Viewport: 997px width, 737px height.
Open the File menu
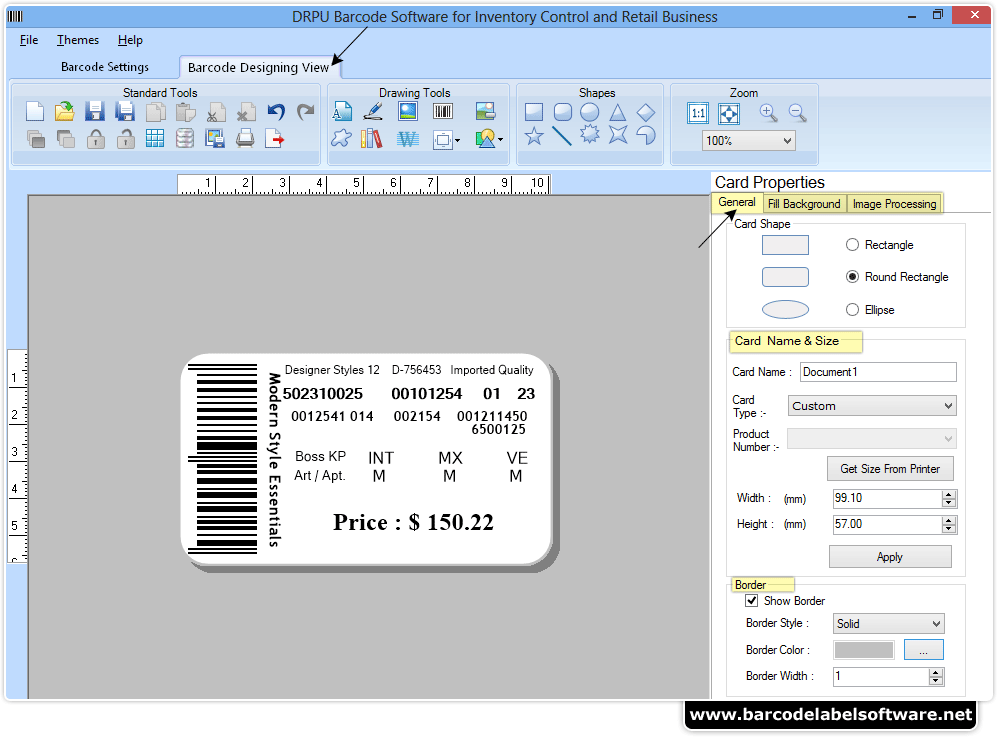[29, 40]
